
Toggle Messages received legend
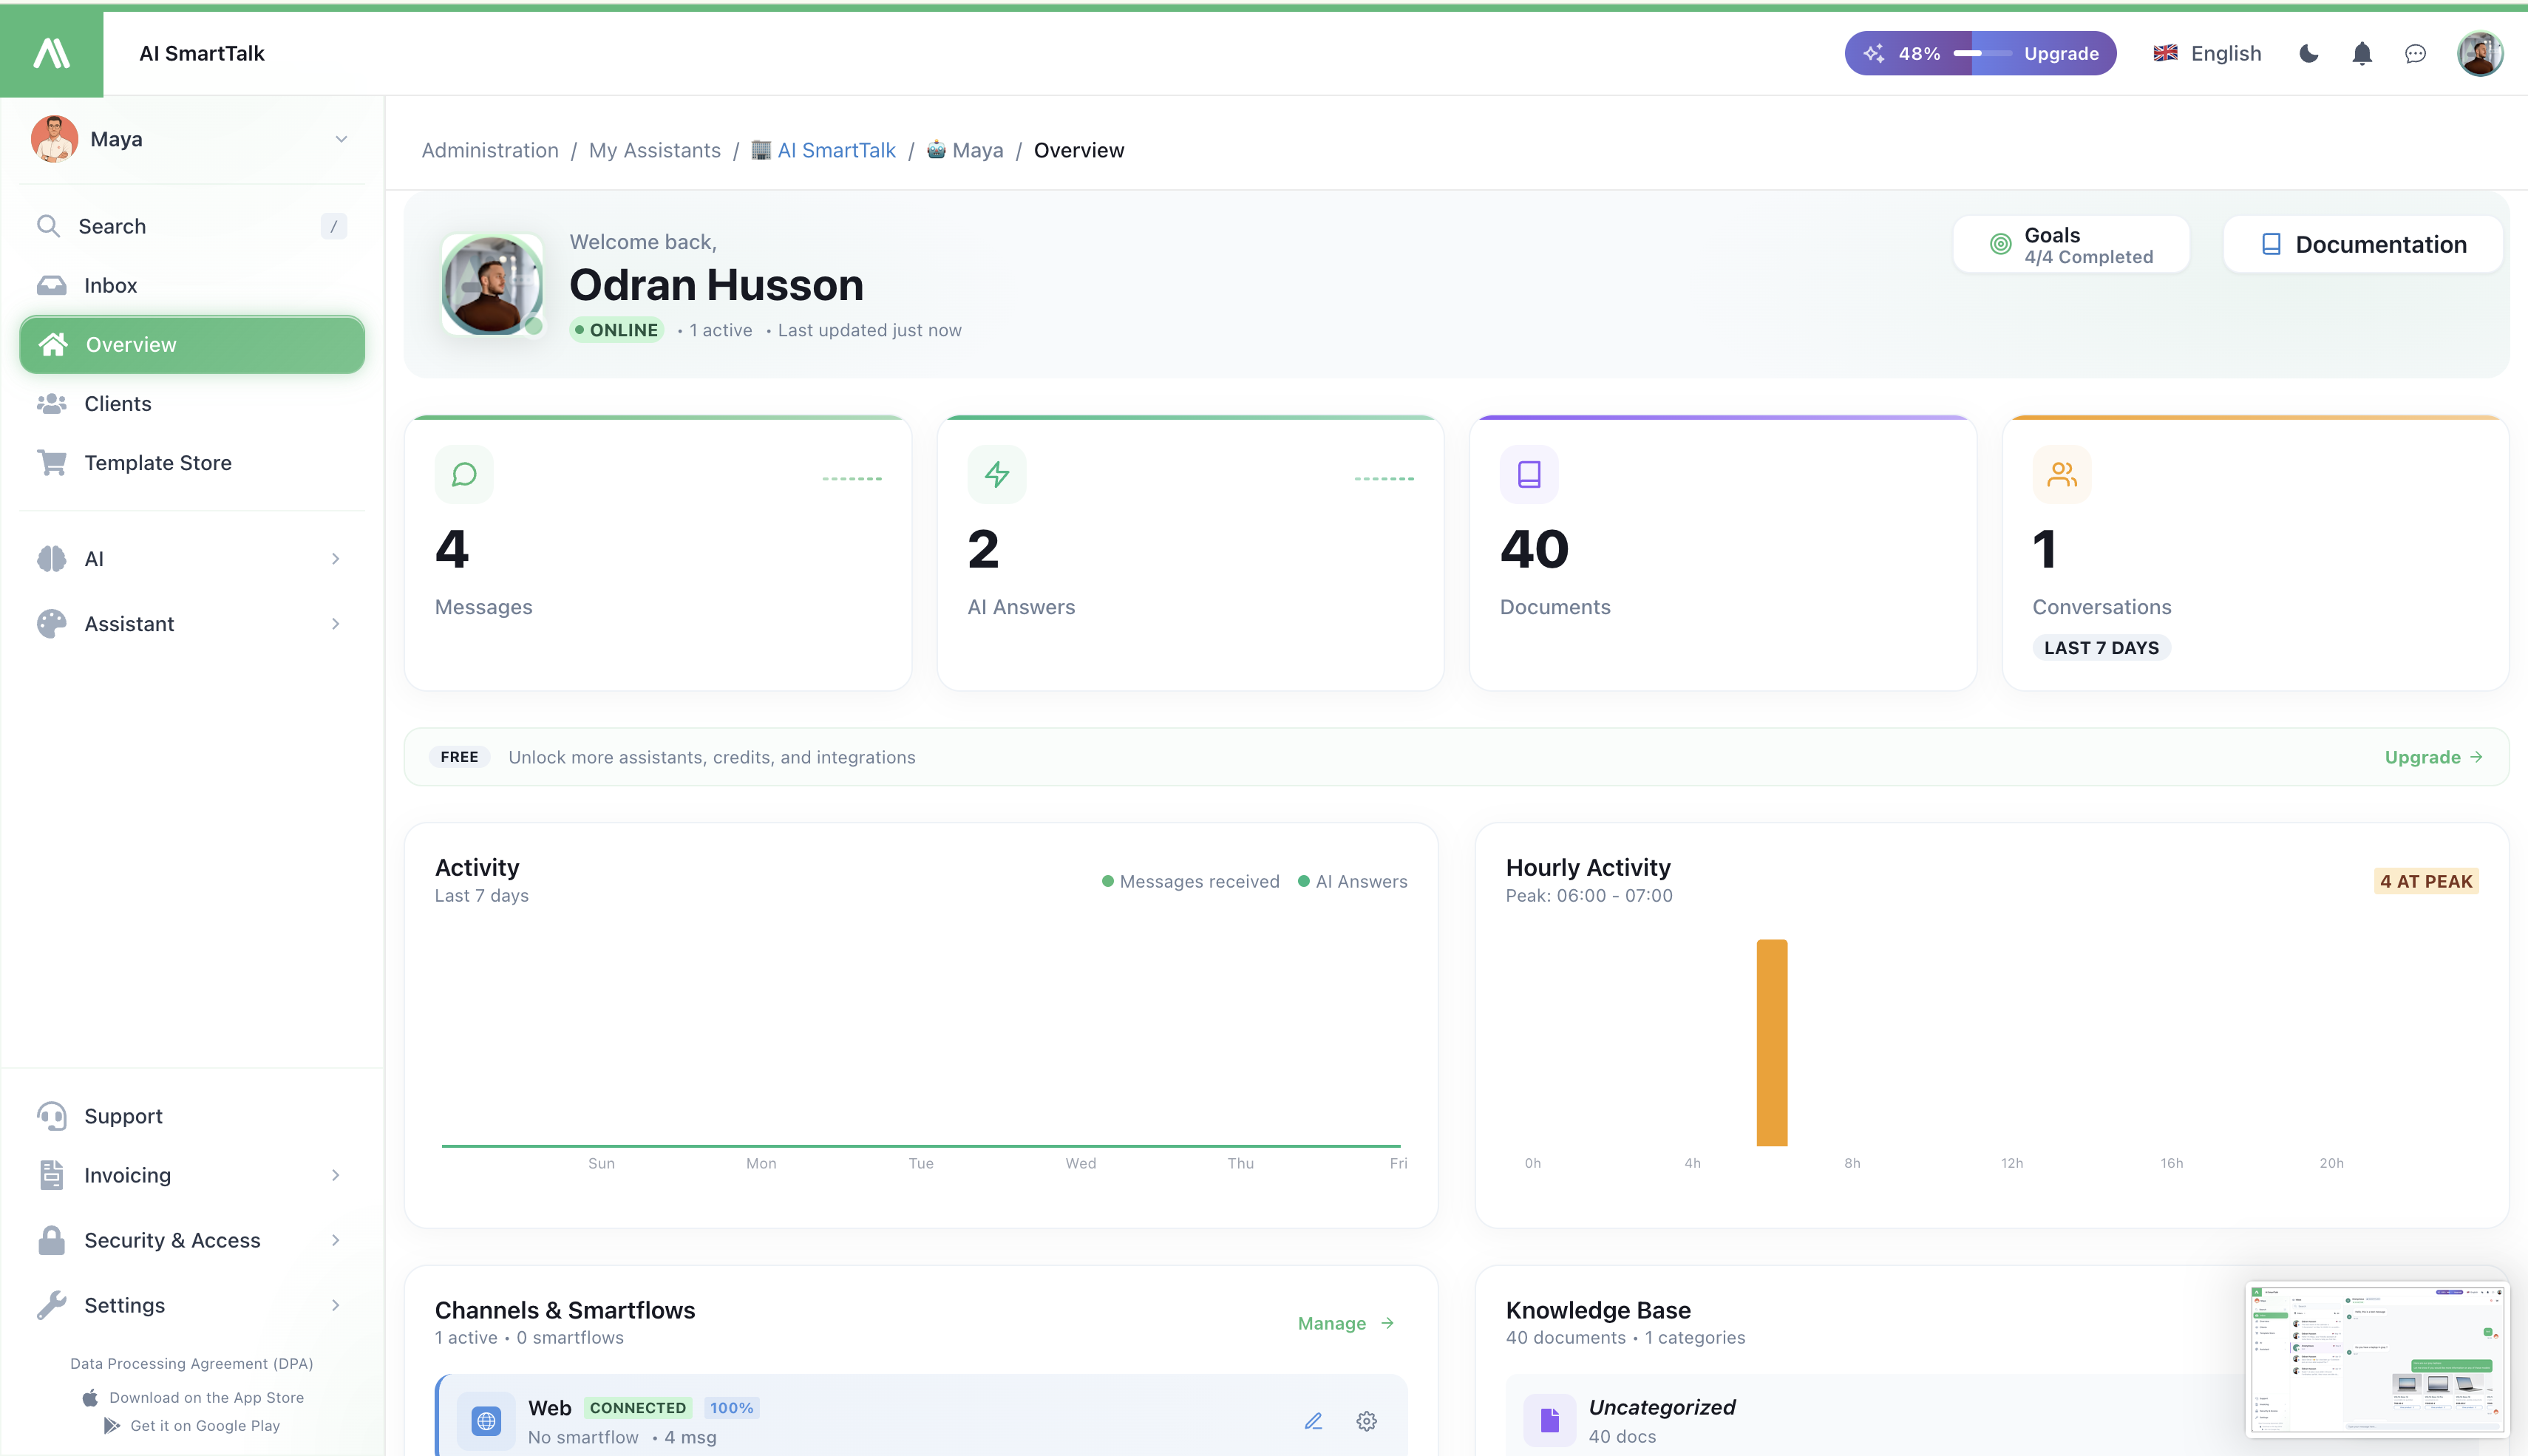pos(1190,881)
